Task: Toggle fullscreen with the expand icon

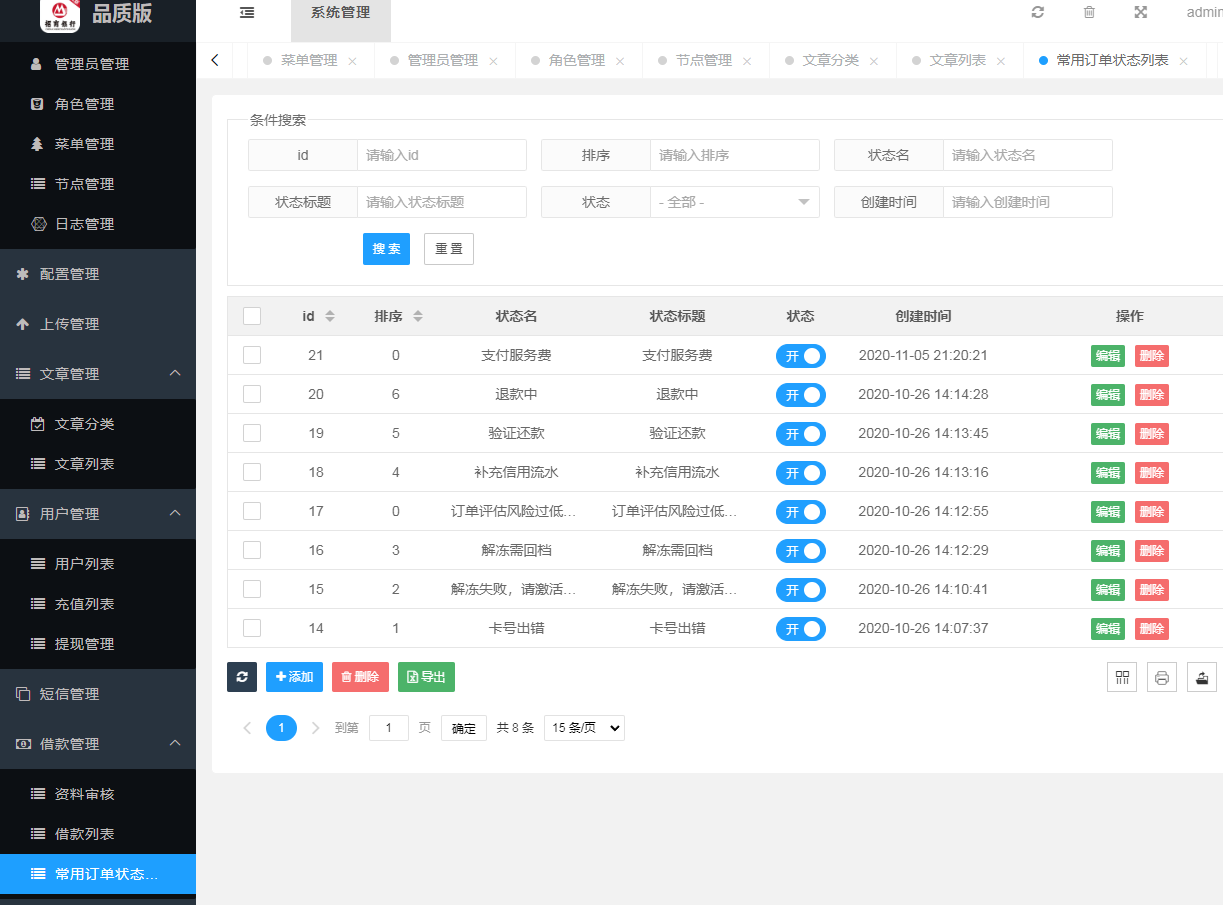Action: pyautogui.click(x=1140, y=12)
